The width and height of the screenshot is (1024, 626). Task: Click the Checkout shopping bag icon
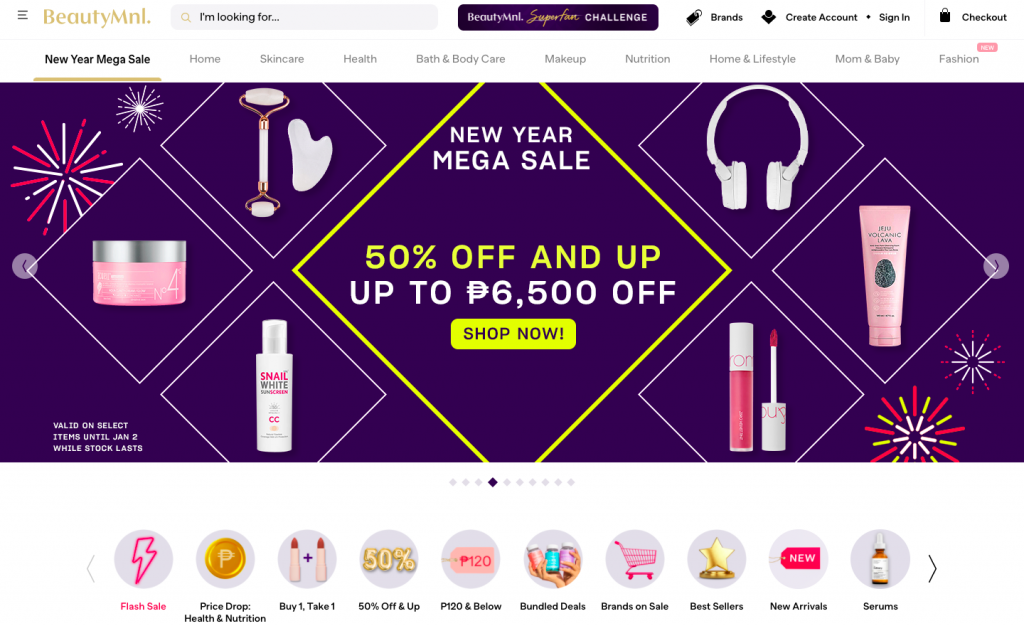945,16
